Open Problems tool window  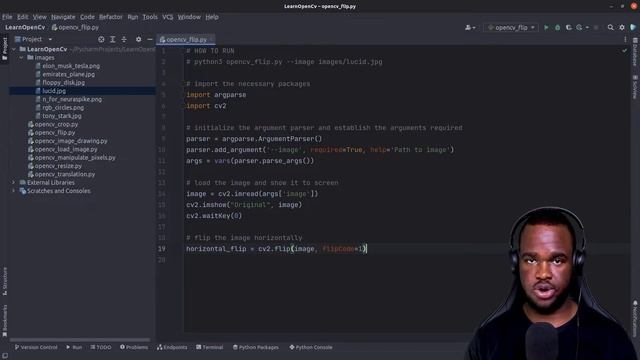(134, 347)
